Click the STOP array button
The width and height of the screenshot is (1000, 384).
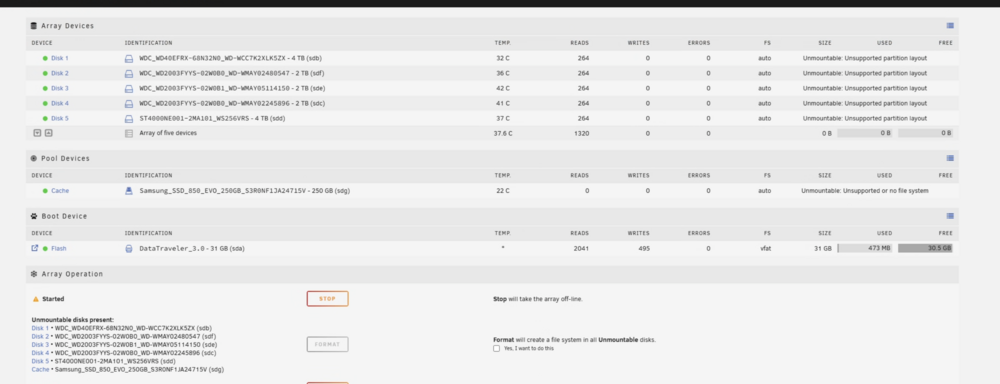tap(327, 299)
